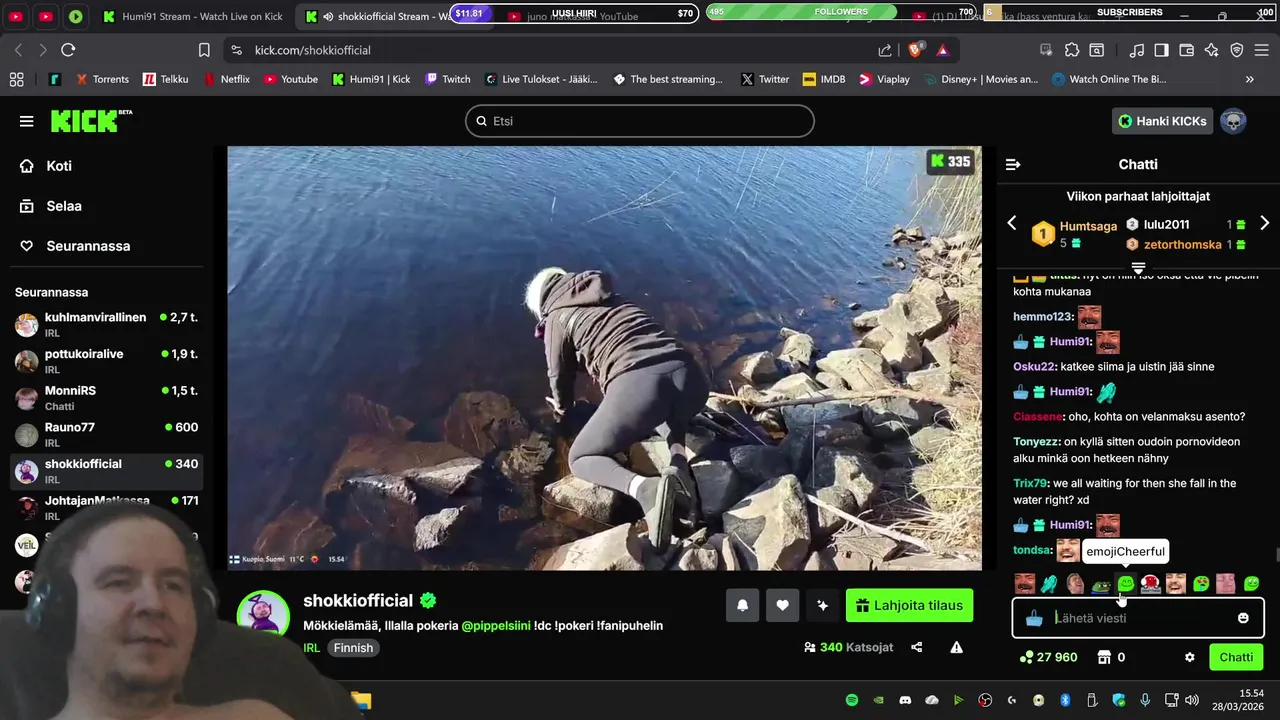Click Hanki KICKs button
Viewport: 1280px width, 720px height.
pyautogui.click(x=1162, y=121)
